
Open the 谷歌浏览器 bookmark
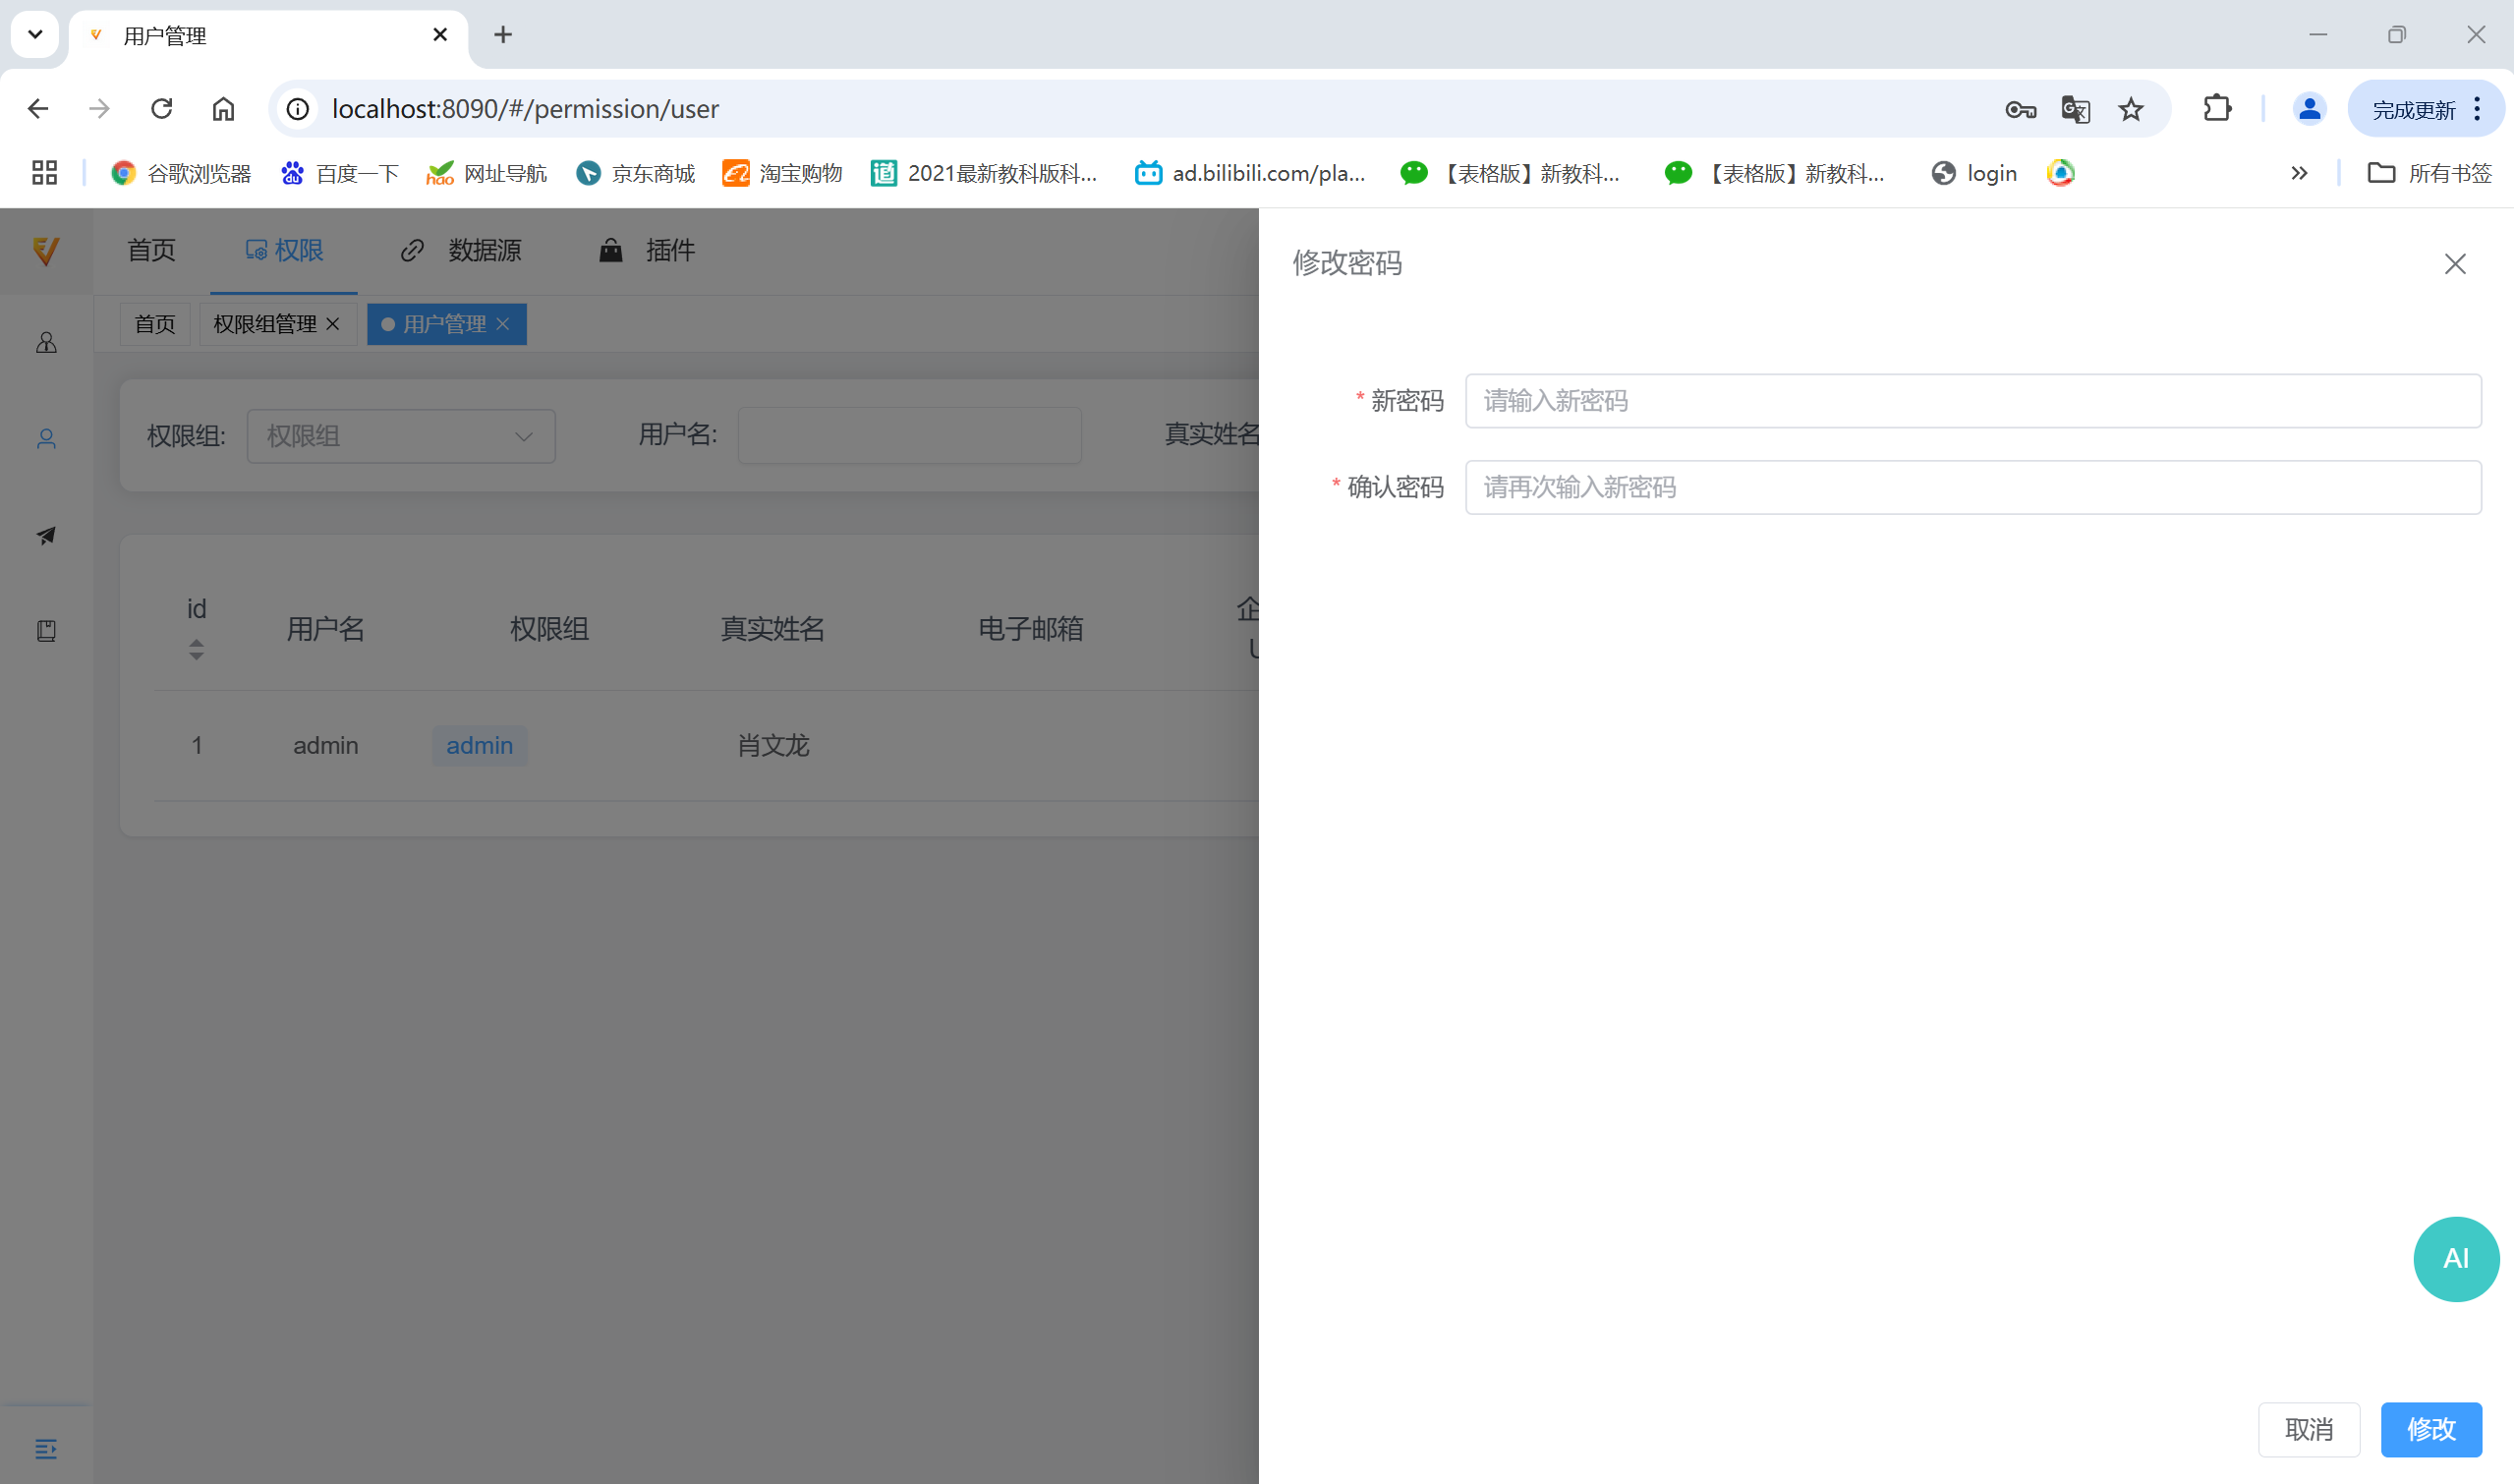(181, 173)
